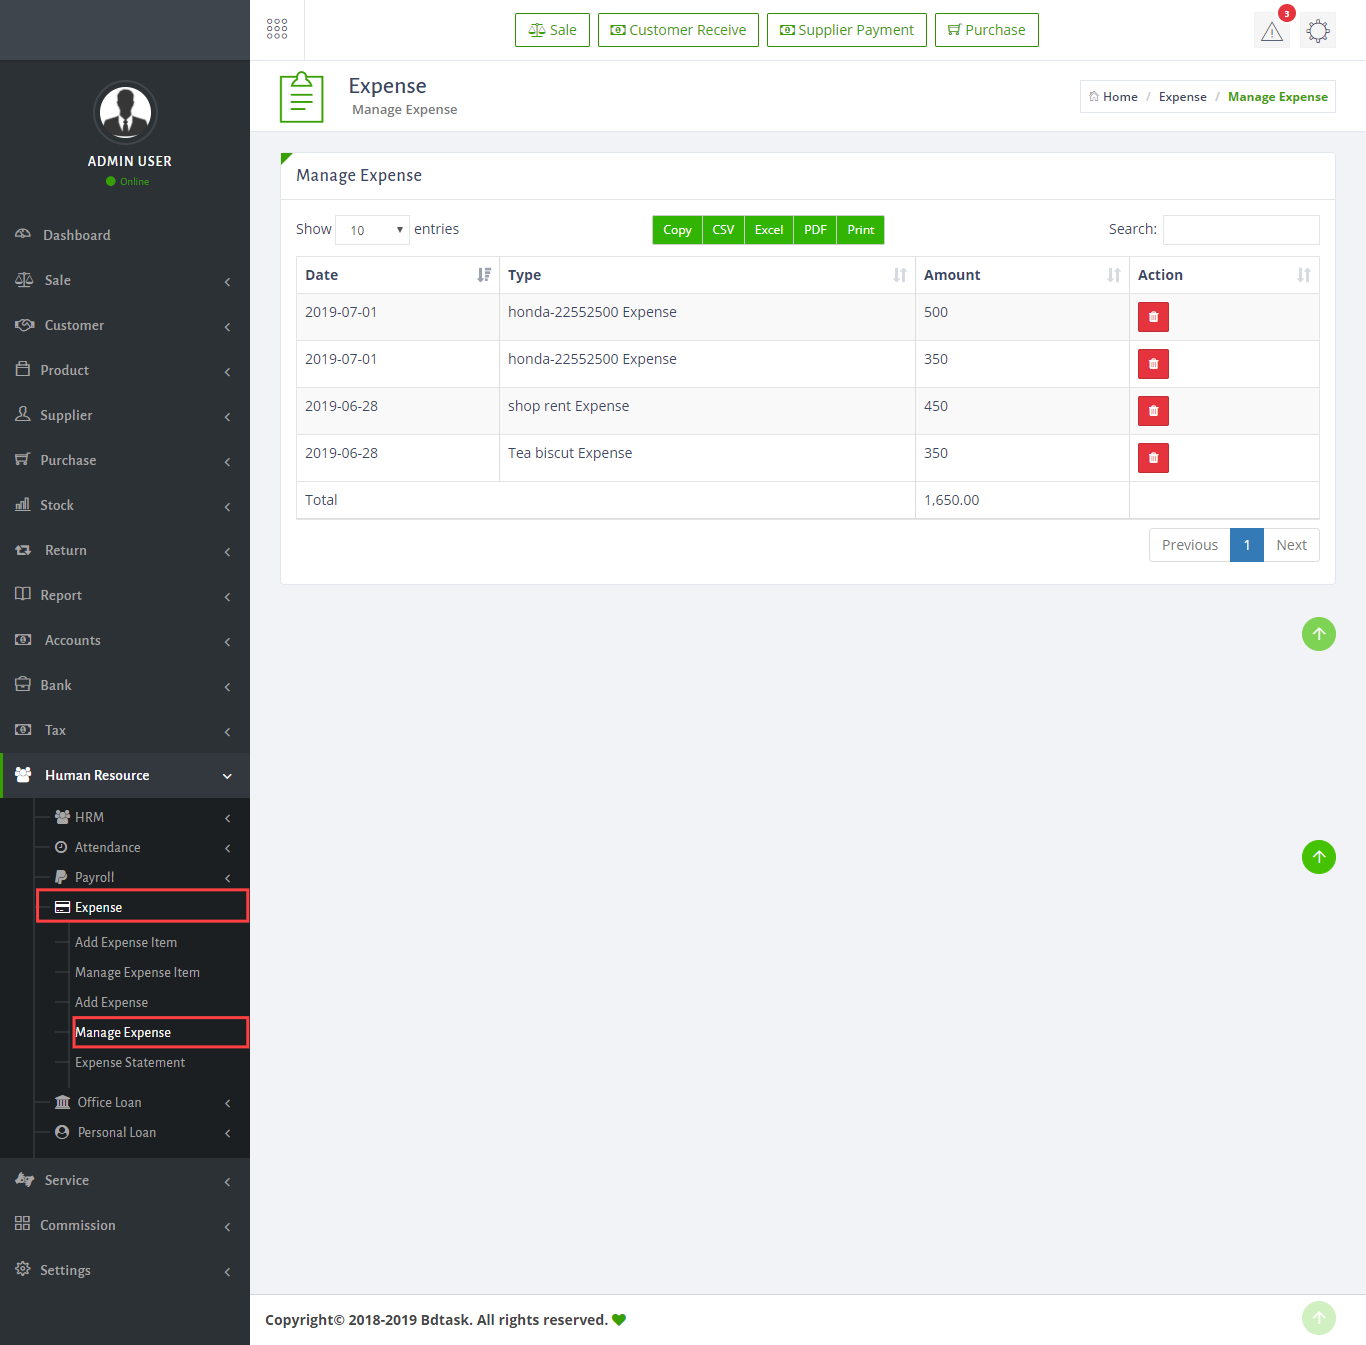Open Add Expense Item in sidebar
The width and height of the screenshot is (1366, 1345).
126,942
